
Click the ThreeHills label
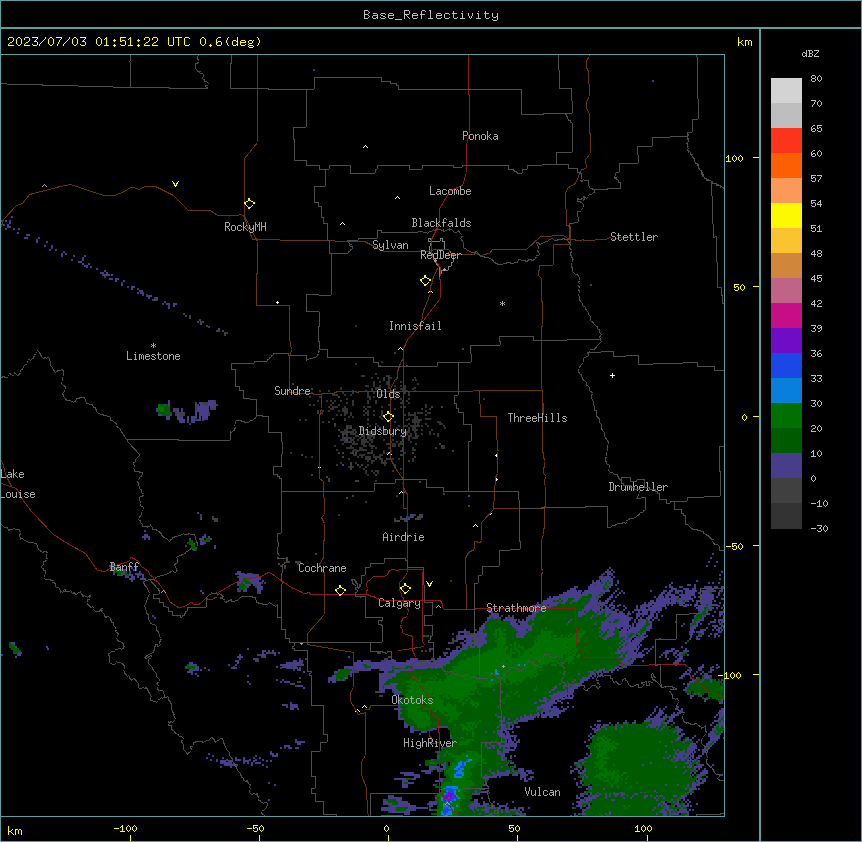click(x=537, y=418)
